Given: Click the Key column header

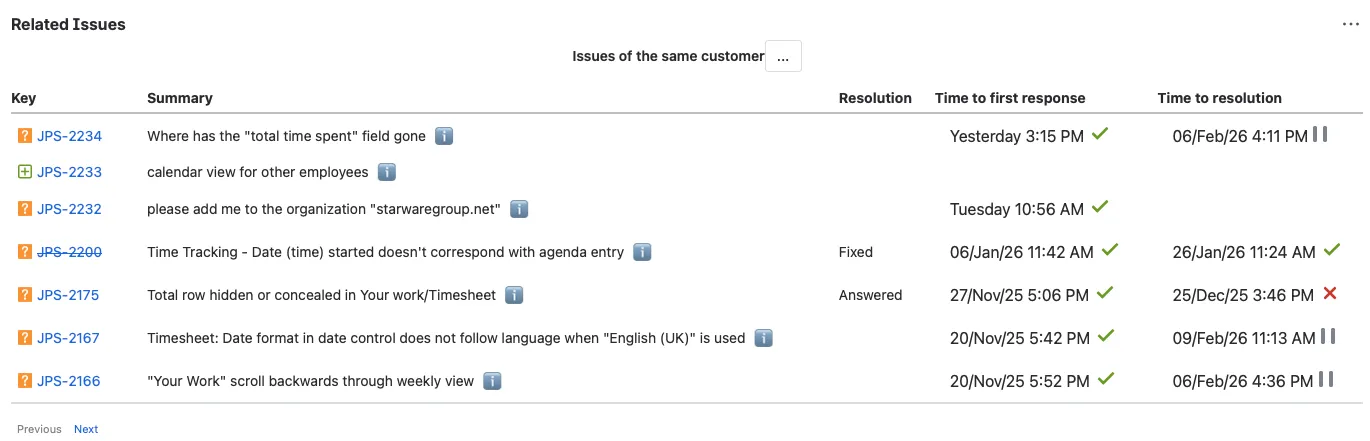Looking at the screenshot, I should (x=23, y=98).
